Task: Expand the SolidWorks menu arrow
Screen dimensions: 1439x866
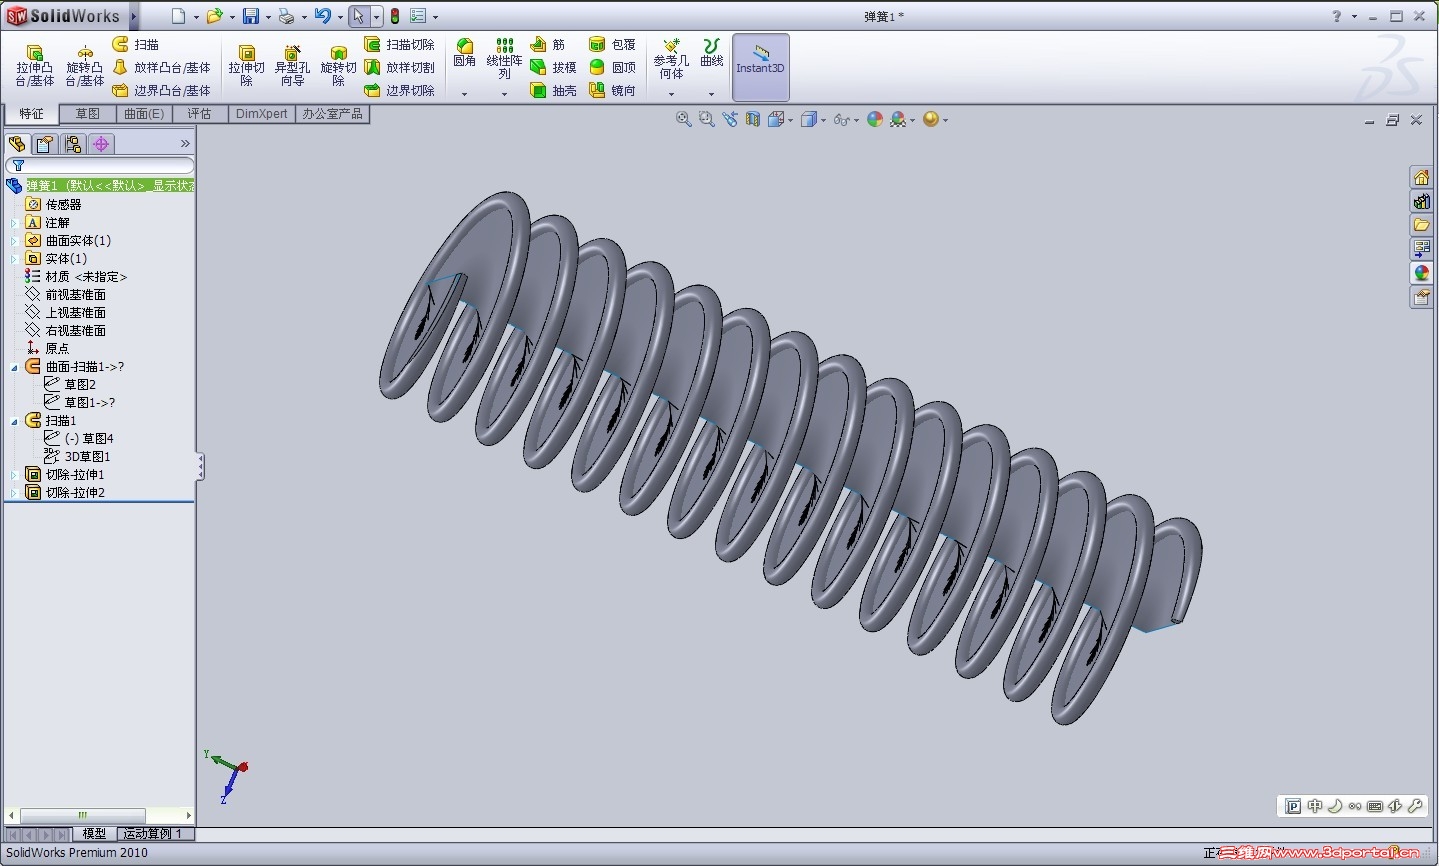Action: [x=133, y=16]
